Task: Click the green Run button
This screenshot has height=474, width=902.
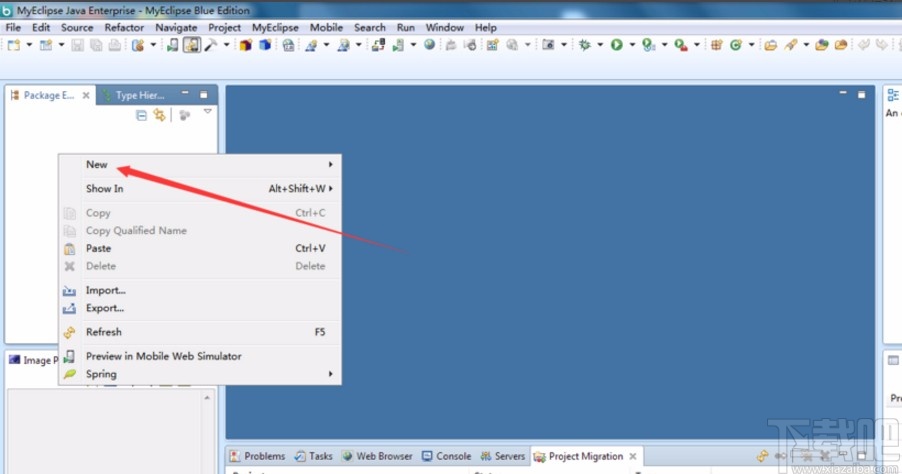Action: 617,45
